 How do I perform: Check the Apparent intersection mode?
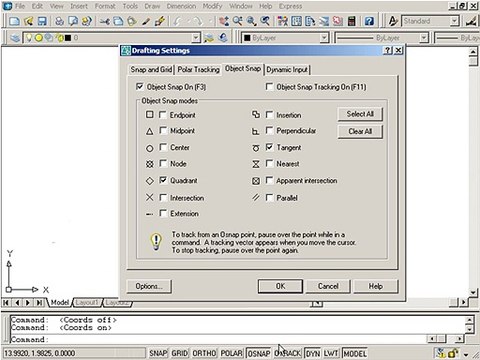point(269,180)
